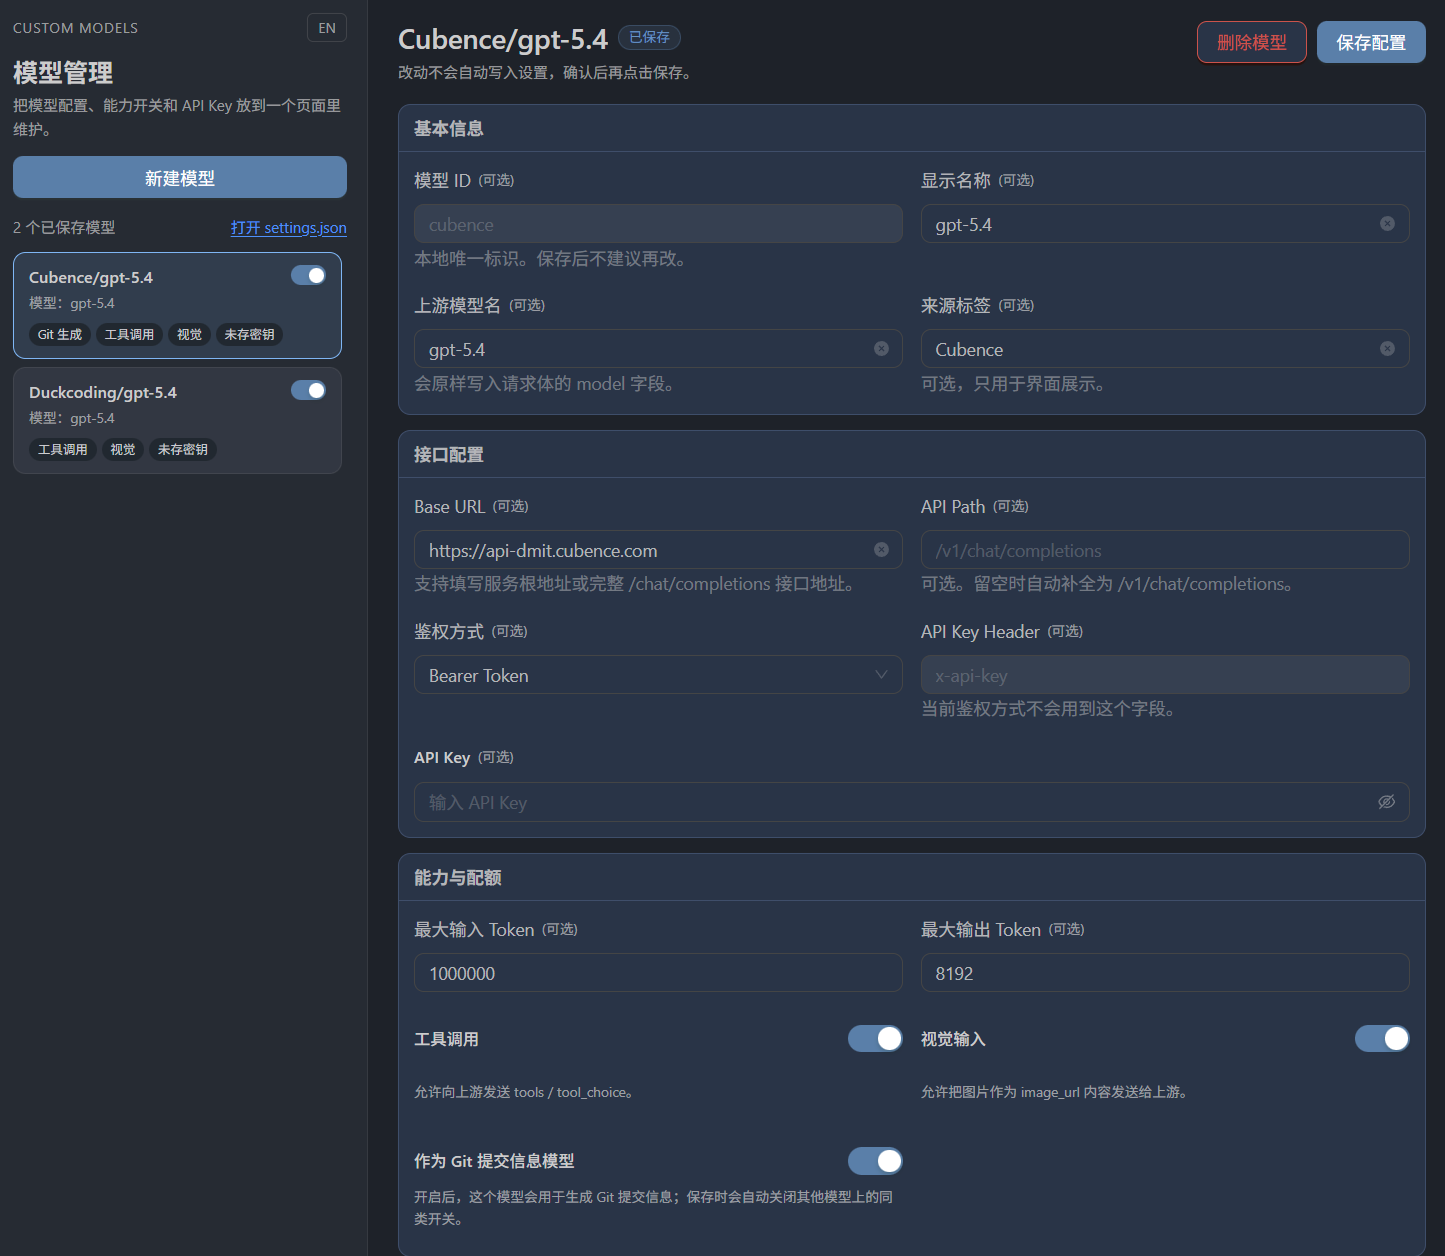Click the 上游模型名 gpt-5.4 input

pos(658,349)
